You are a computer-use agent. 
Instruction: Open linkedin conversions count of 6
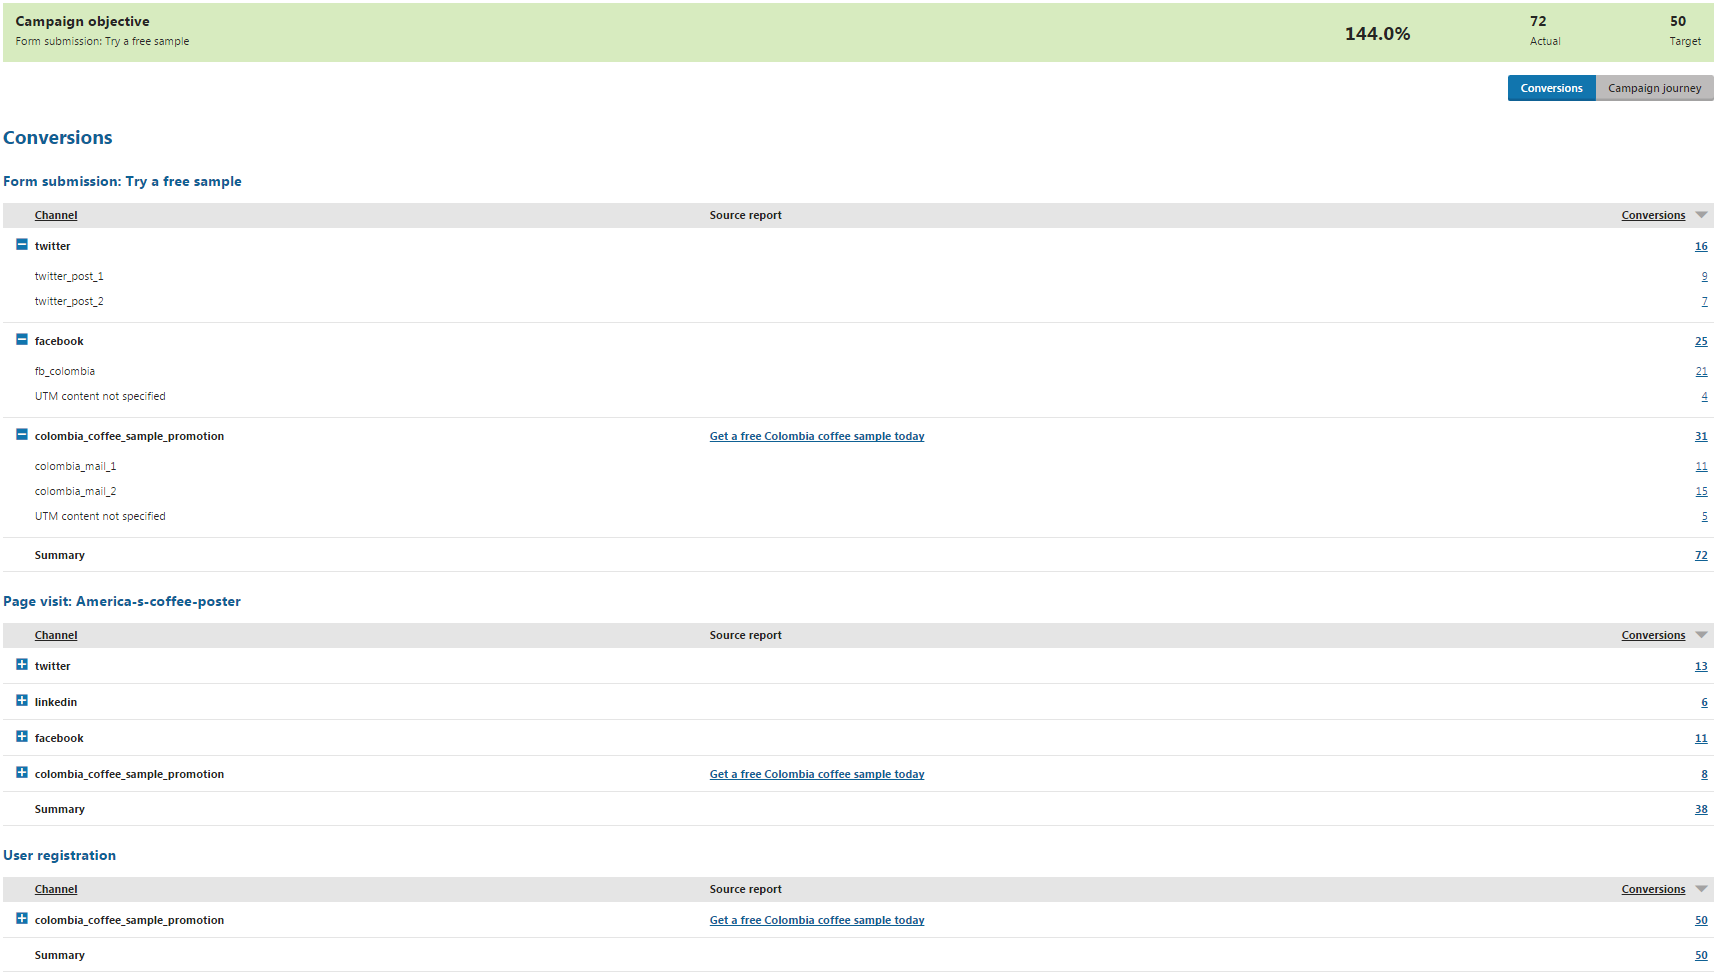[1704, 702]
